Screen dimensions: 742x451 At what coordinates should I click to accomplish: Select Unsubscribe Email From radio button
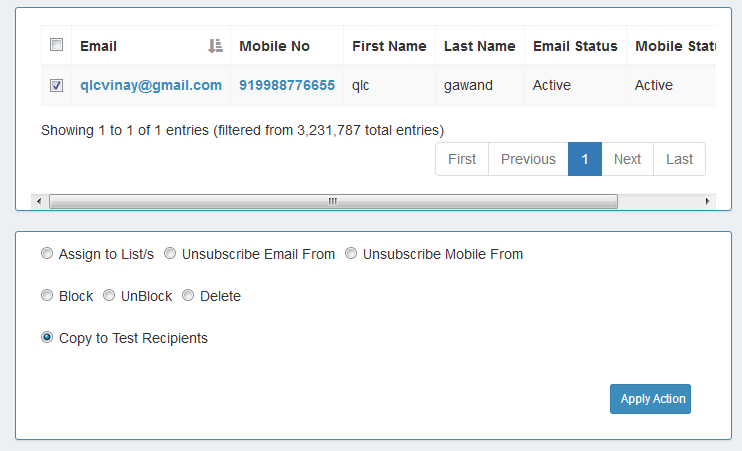170,254
